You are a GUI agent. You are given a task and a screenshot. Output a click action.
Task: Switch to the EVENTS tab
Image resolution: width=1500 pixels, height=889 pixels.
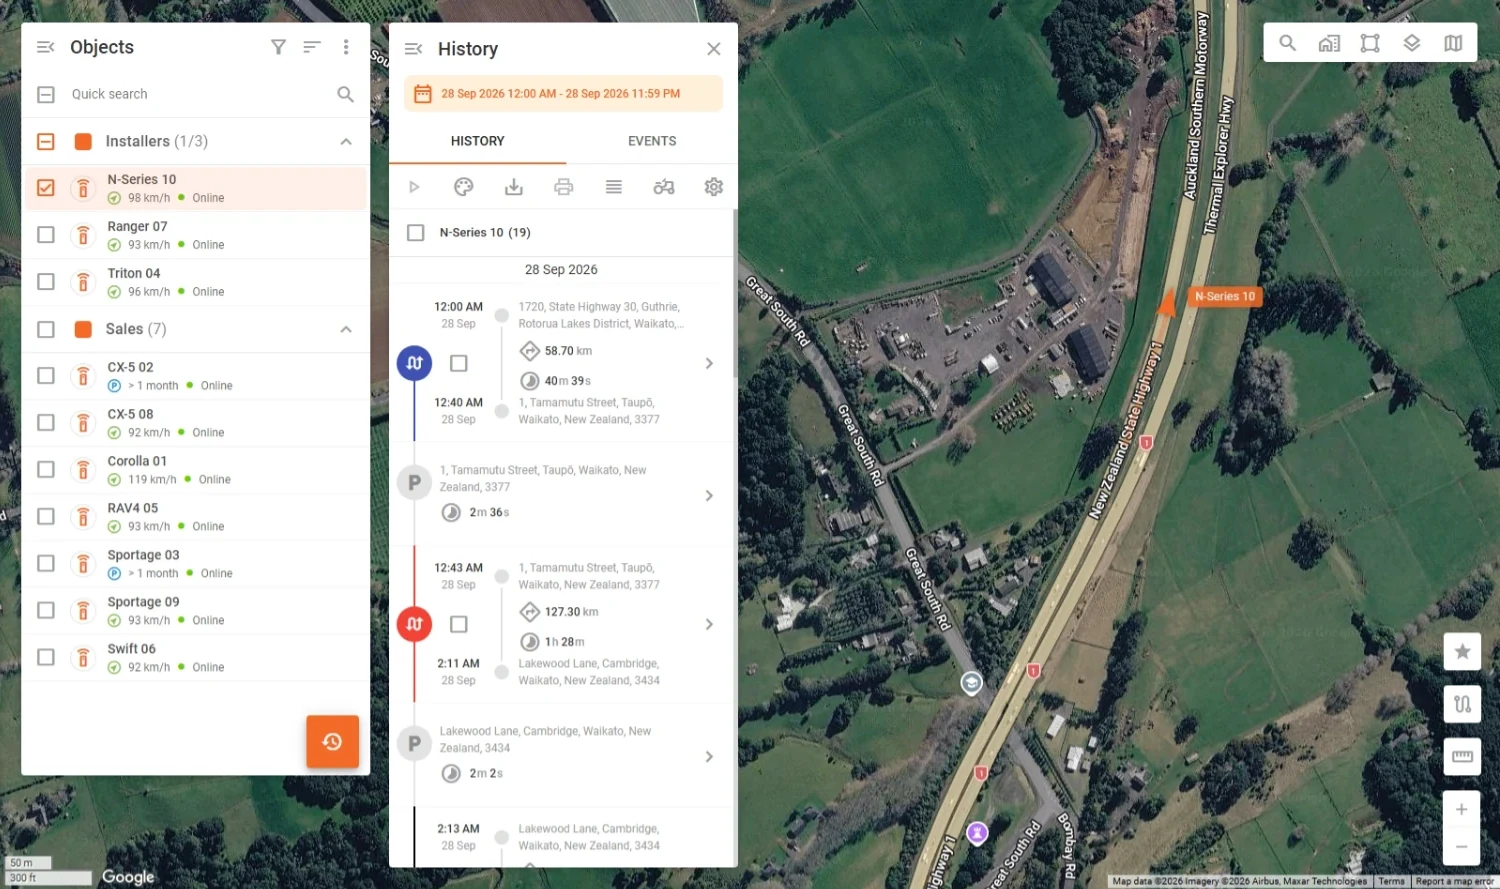pyautogui.click(x=652, y=142)
